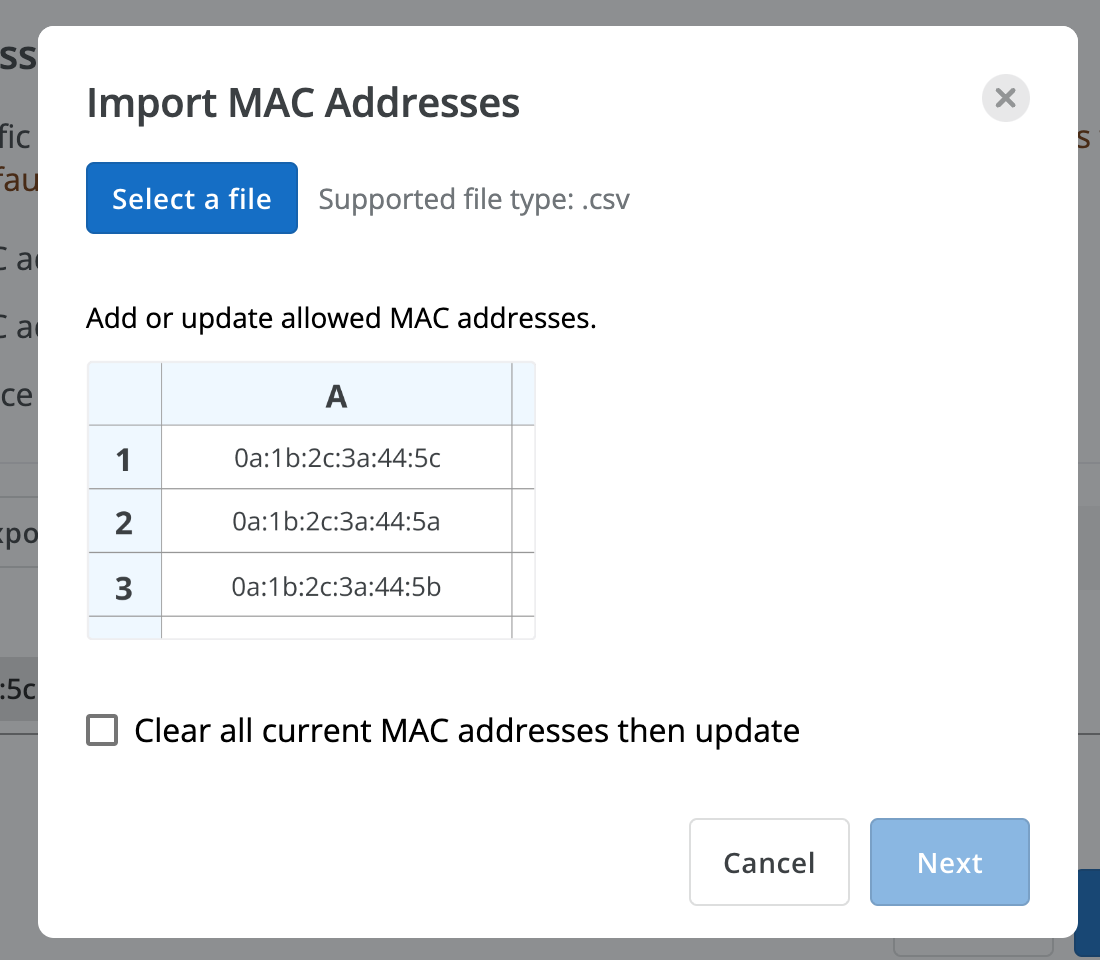The image size is (1100, 960).
Task: Enable Clear all current MAC addresses then update
Action: pyautogui.click(x=100, y=731)
